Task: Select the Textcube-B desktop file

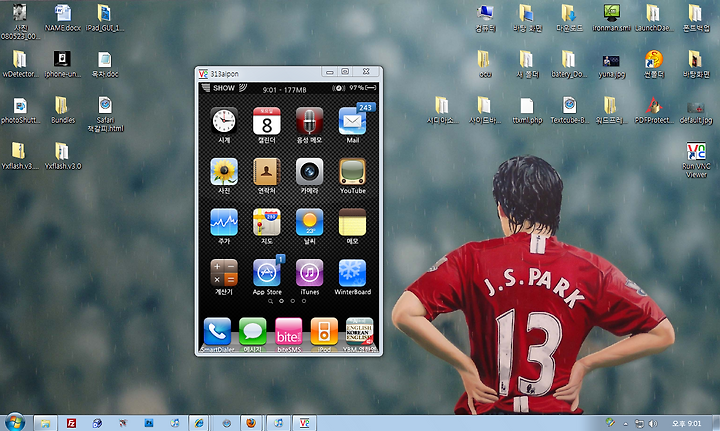Action: 569,110
